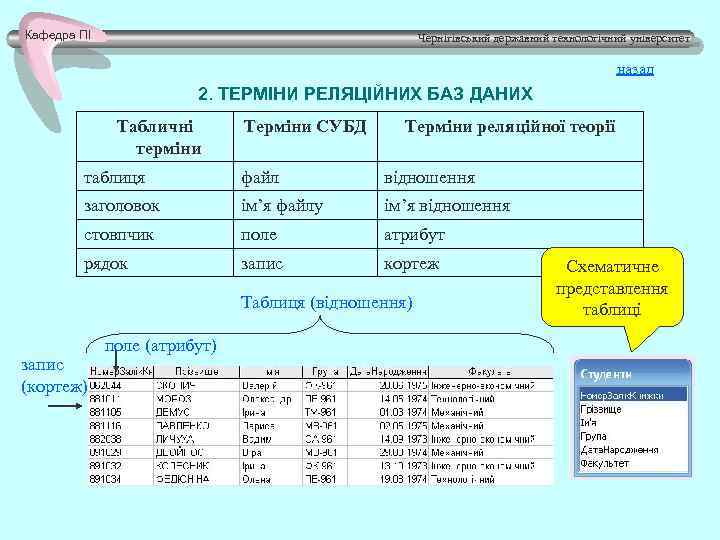Click the 'Кафедра ПІ' header label
The height and width of the screenshot is (540, 720).
click(58, 35)
